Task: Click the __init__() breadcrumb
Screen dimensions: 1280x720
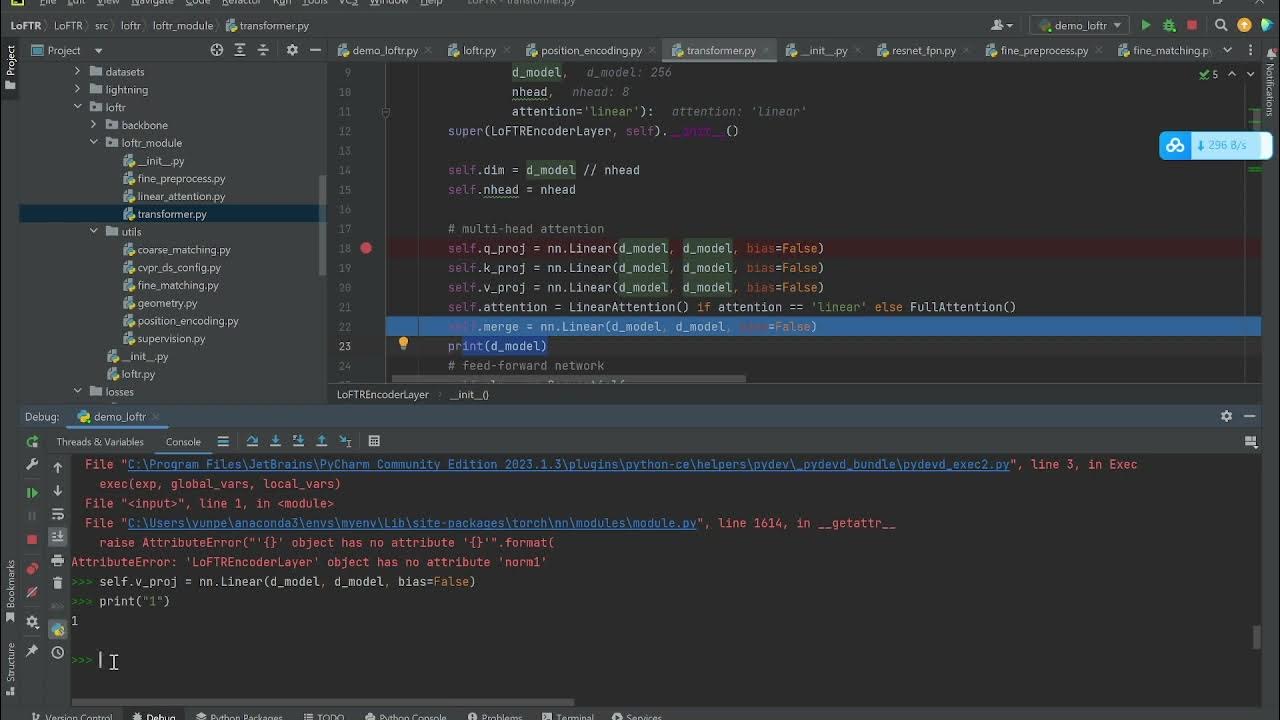Action: click(x=469, y=395)
